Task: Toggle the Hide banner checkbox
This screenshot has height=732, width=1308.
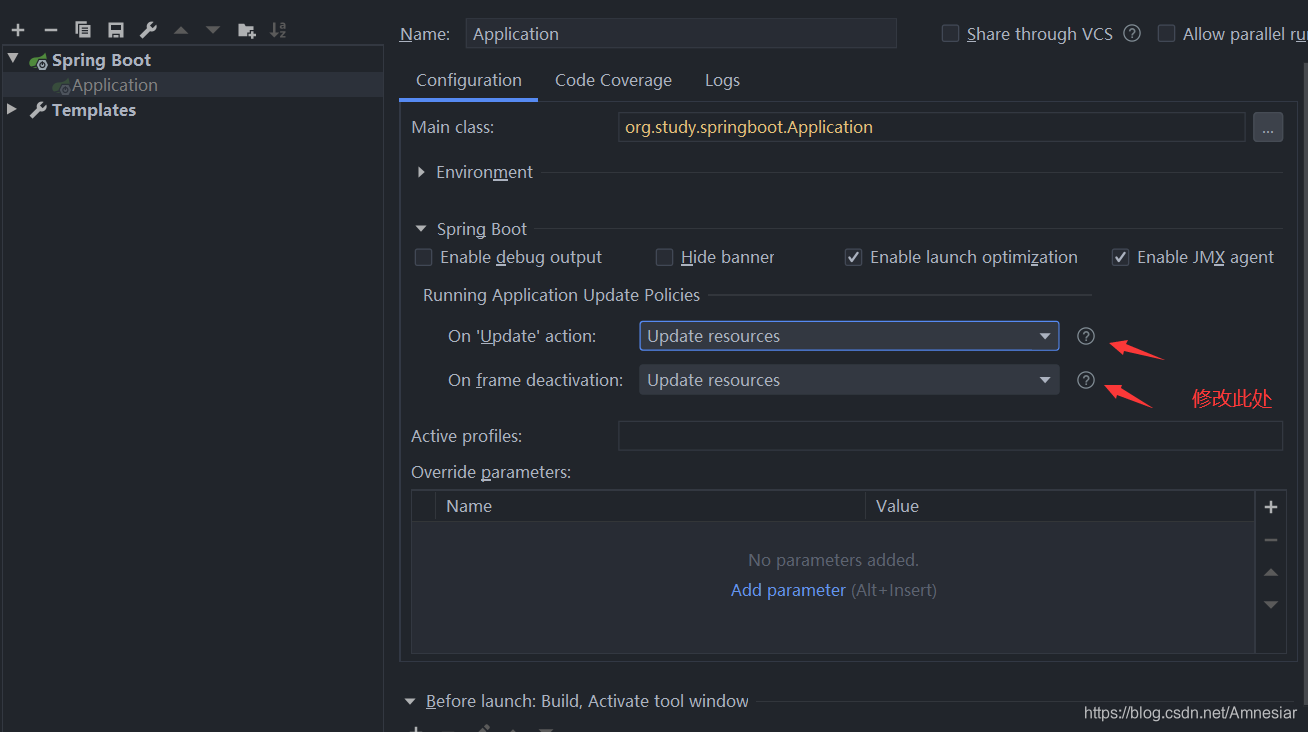Action: [664, 258]
